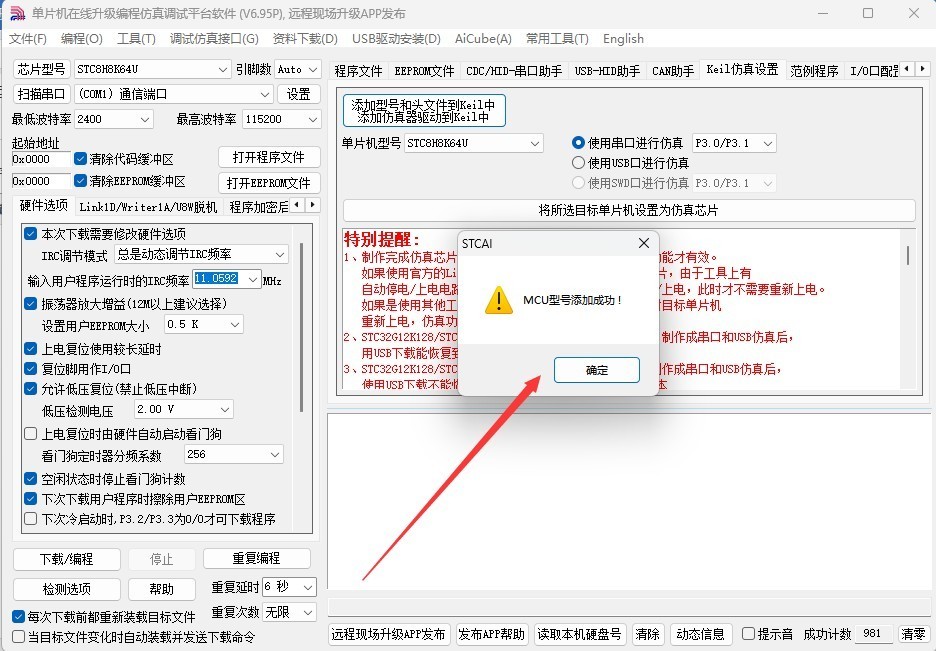Screen dimensions: 936x651
Task: Toggle 清除EEPROM缓冲区 checkbox
Action: [x=81, y=180]
